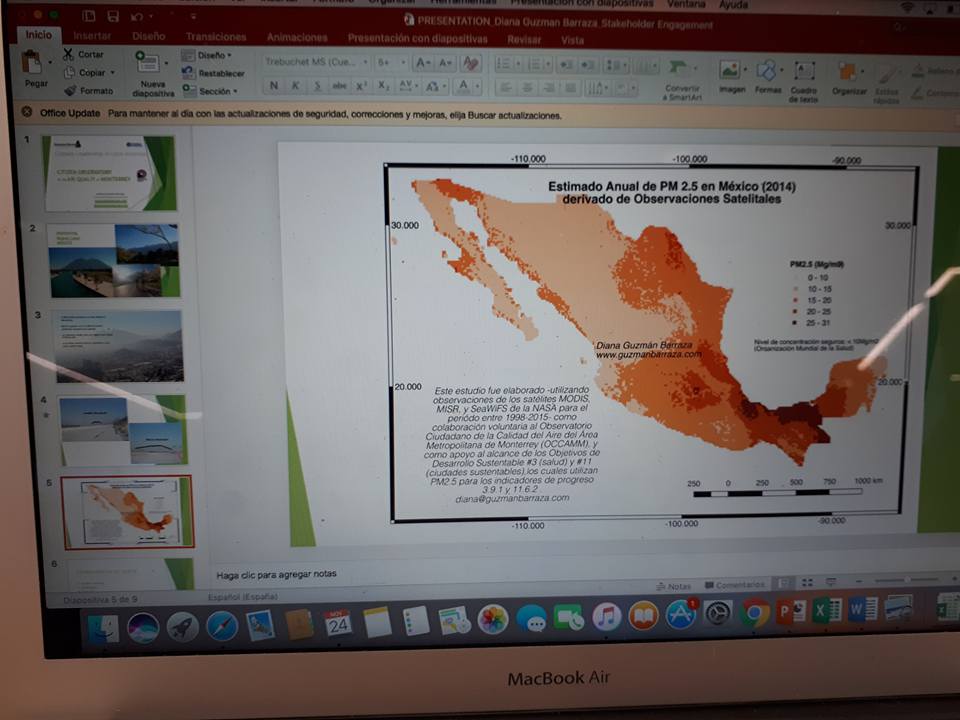The image size is (960, 720).
Task: Open the Pegar paste options arrow
Action: point(50,62)
